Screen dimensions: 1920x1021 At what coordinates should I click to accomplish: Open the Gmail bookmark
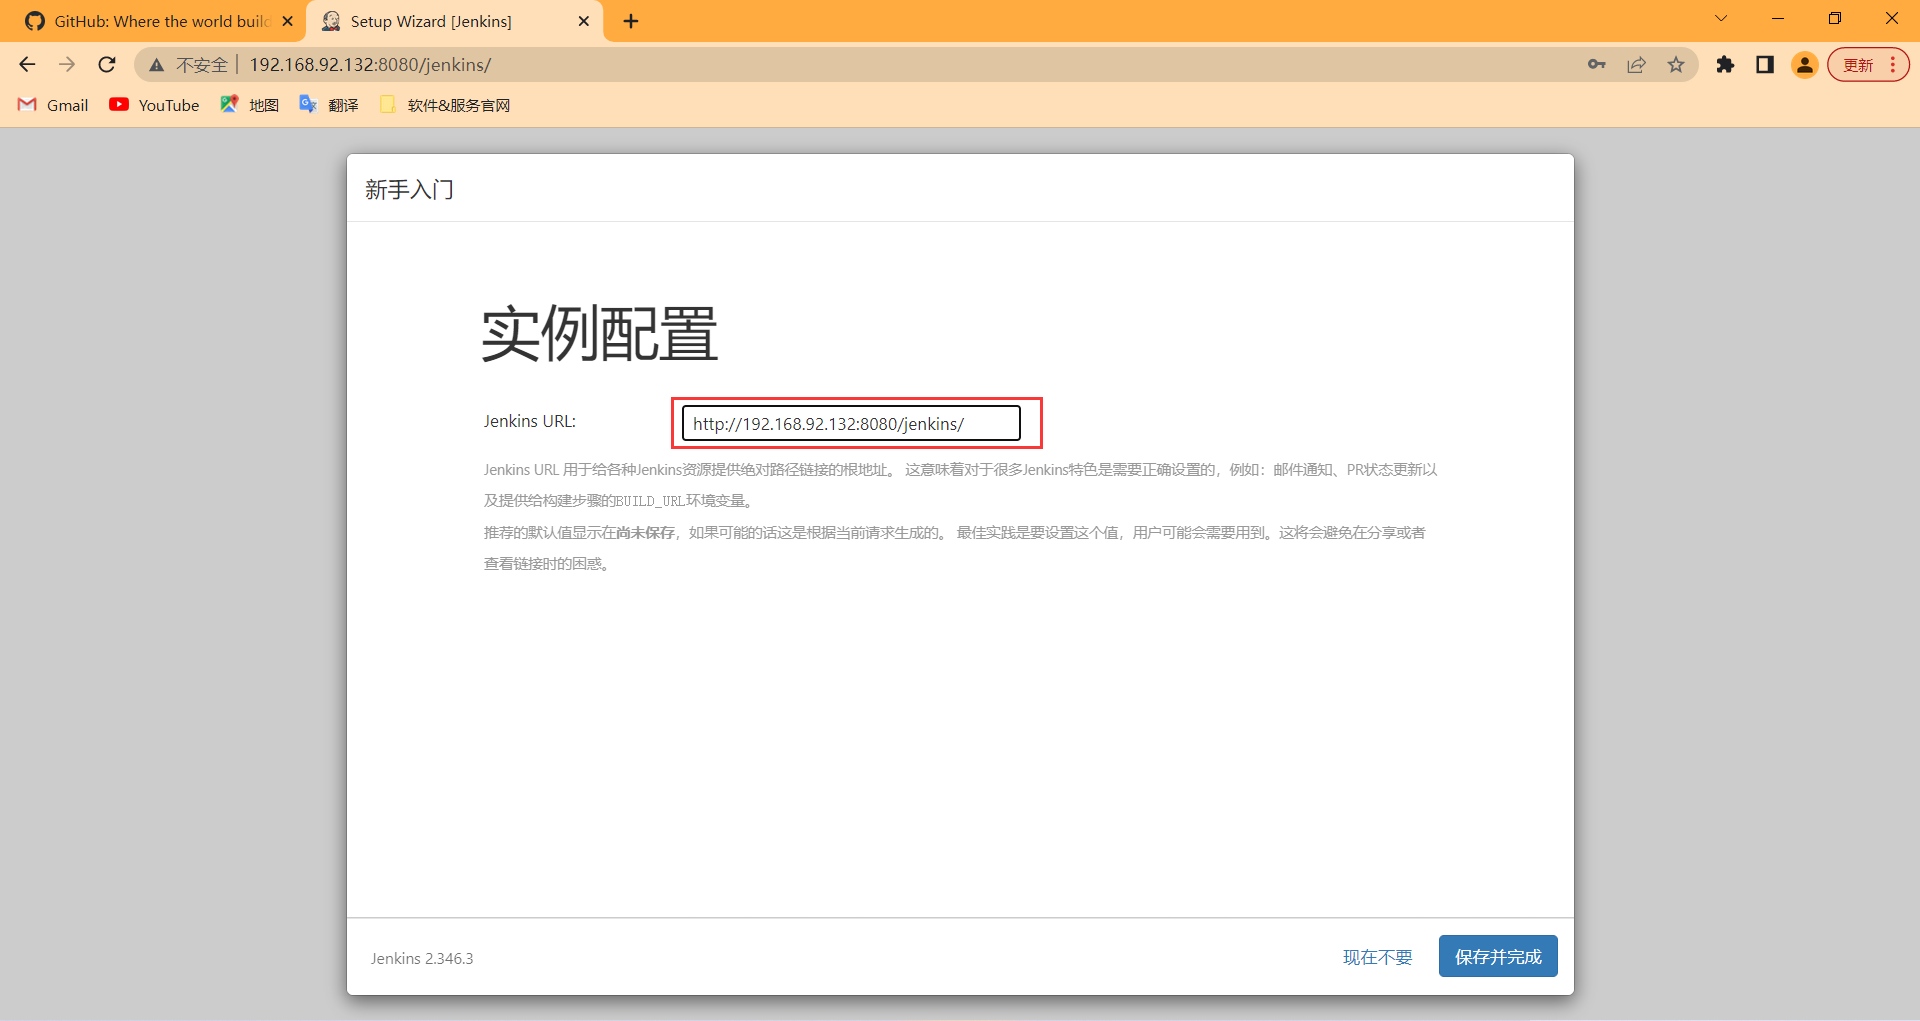click(x=54, y=105)
